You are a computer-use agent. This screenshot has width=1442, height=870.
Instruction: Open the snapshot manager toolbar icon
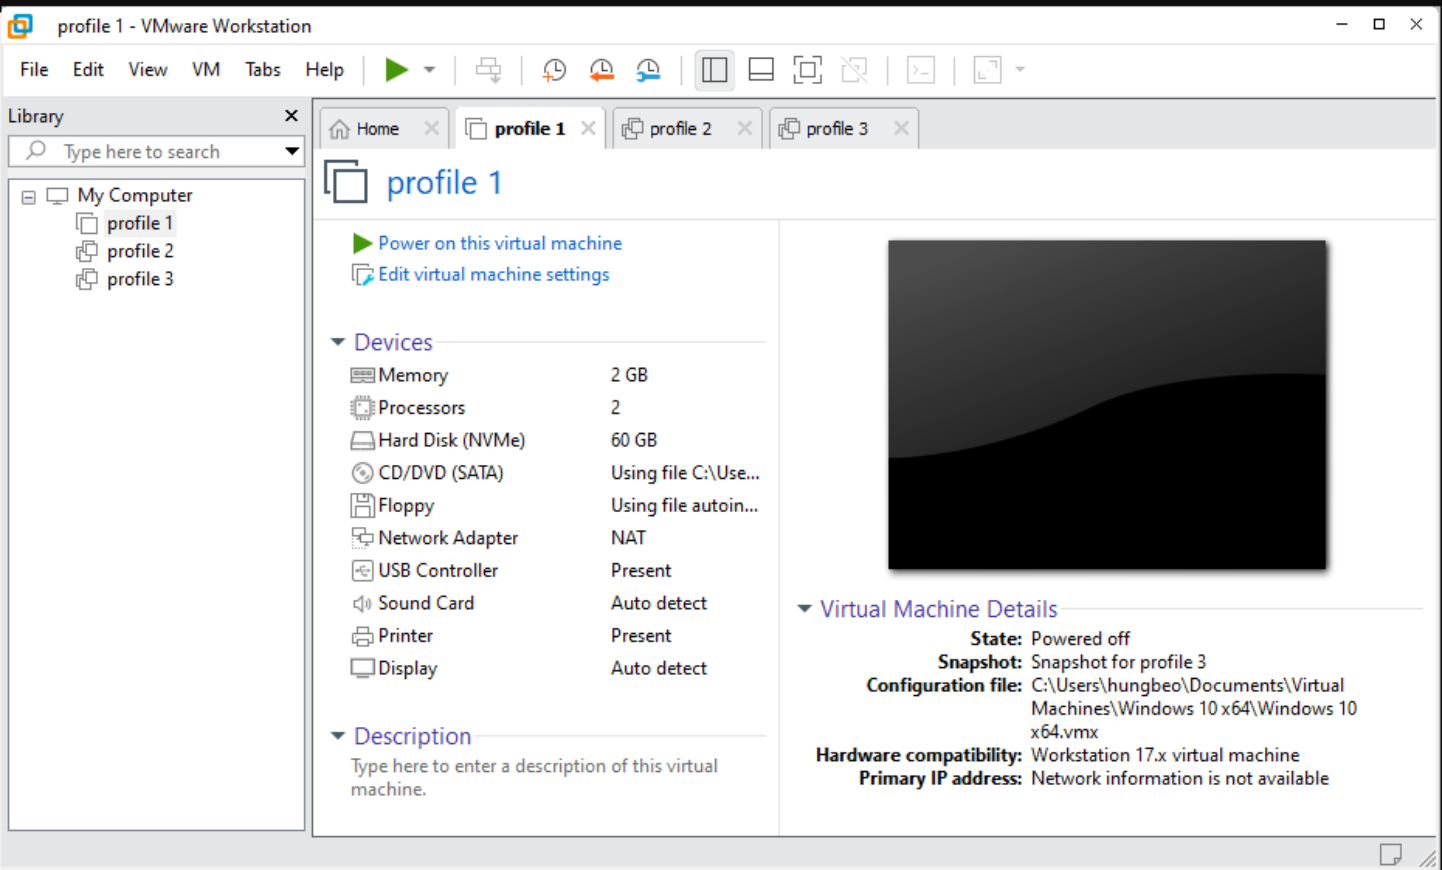648,70
